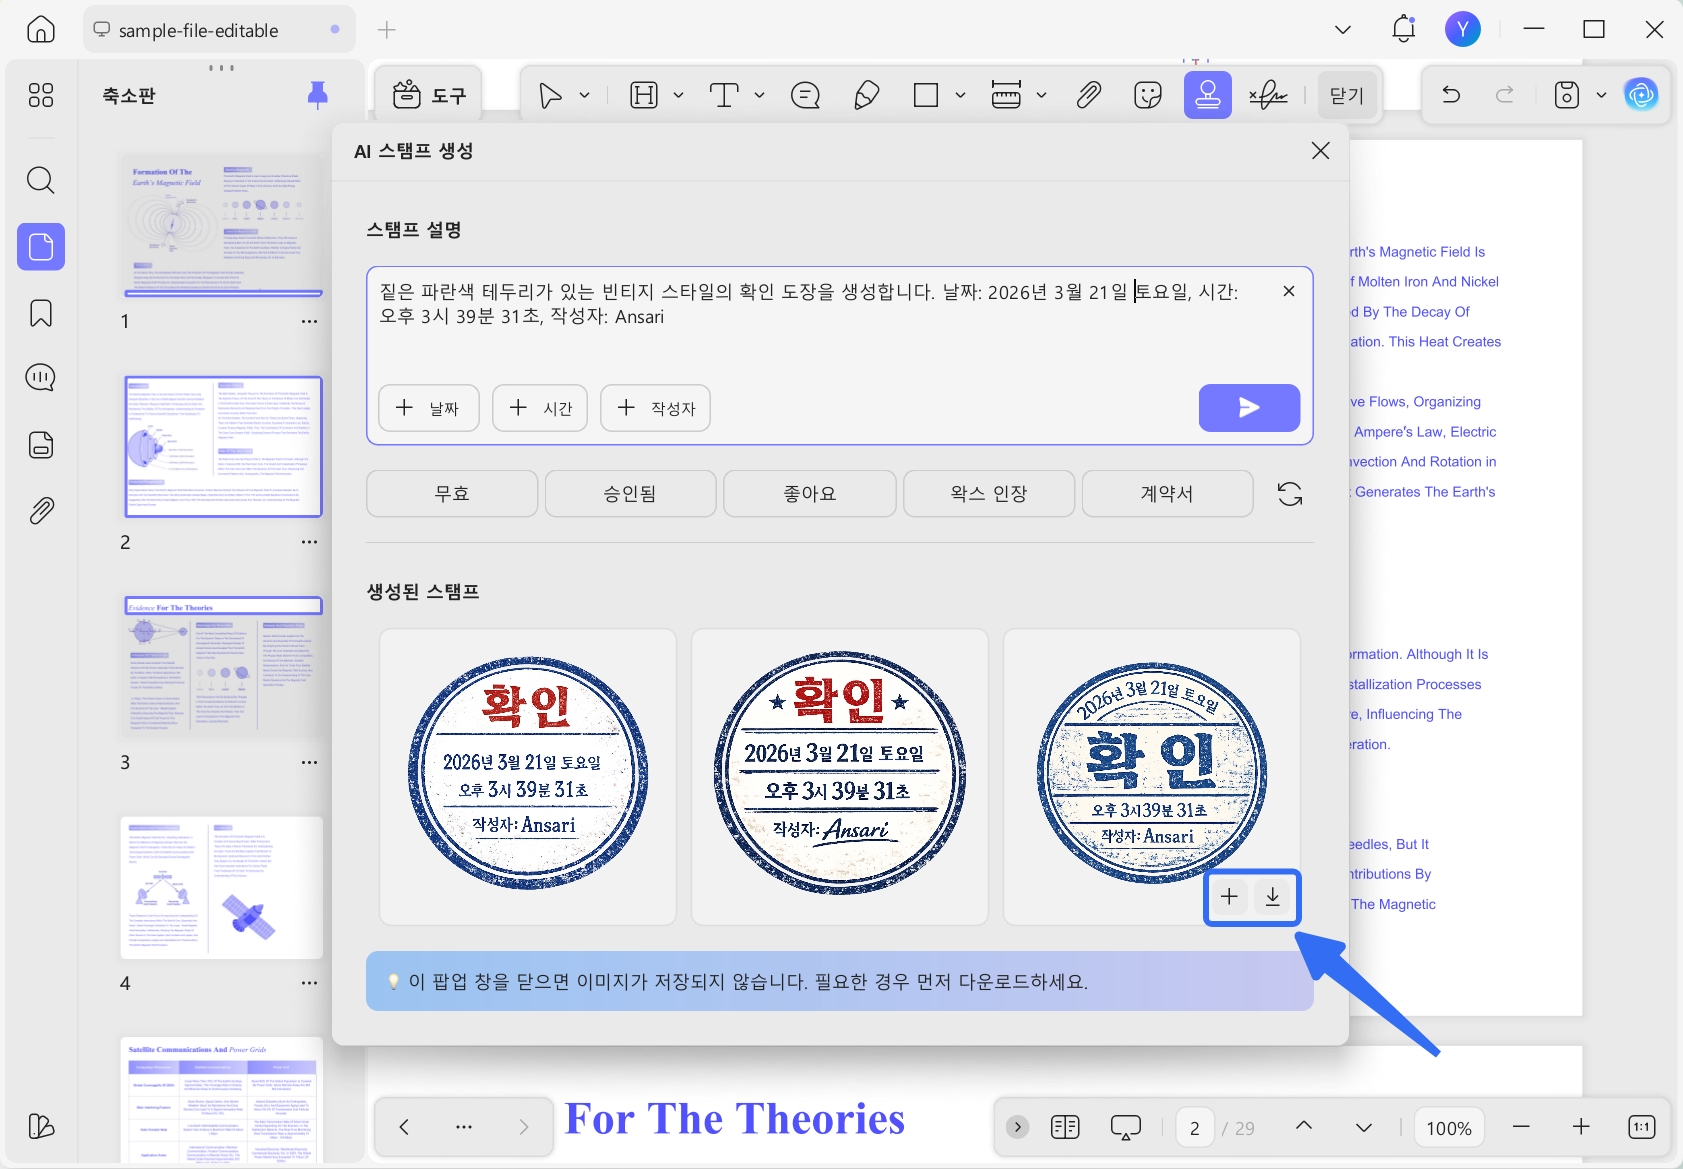Select the pencil drawing tool
1683x1169 pixels.
(867, 95)
